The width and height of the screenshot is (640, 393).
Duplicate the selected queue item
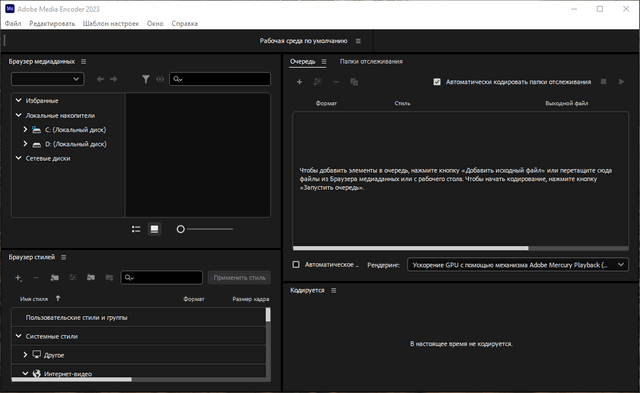click(x=354, y=82)
